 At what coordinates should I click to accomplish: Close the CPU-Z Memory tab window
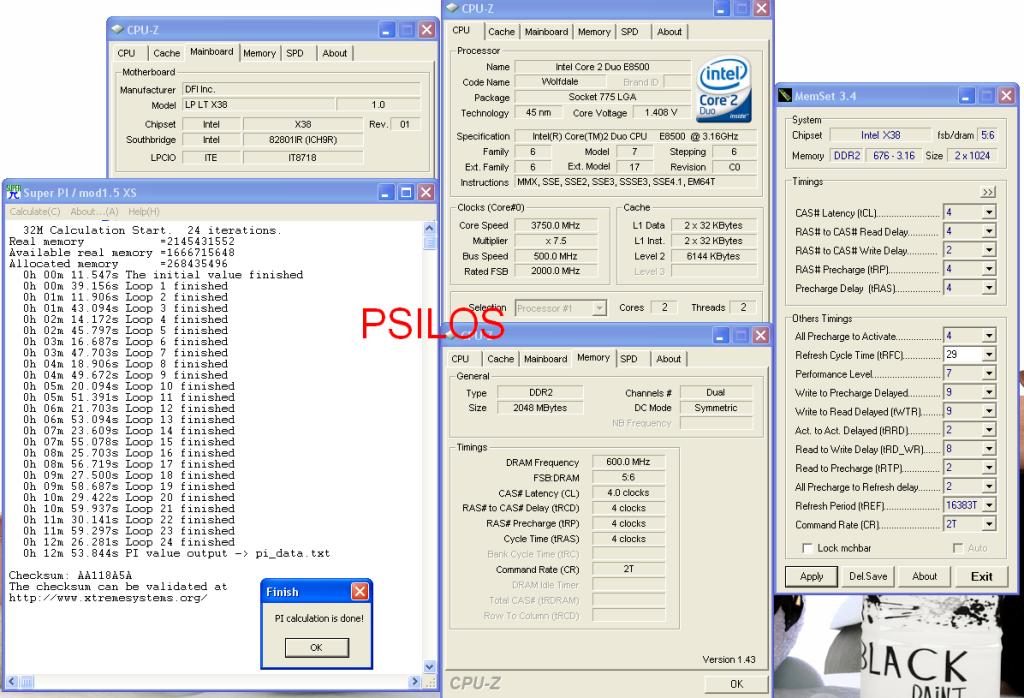tap(761, 335)
